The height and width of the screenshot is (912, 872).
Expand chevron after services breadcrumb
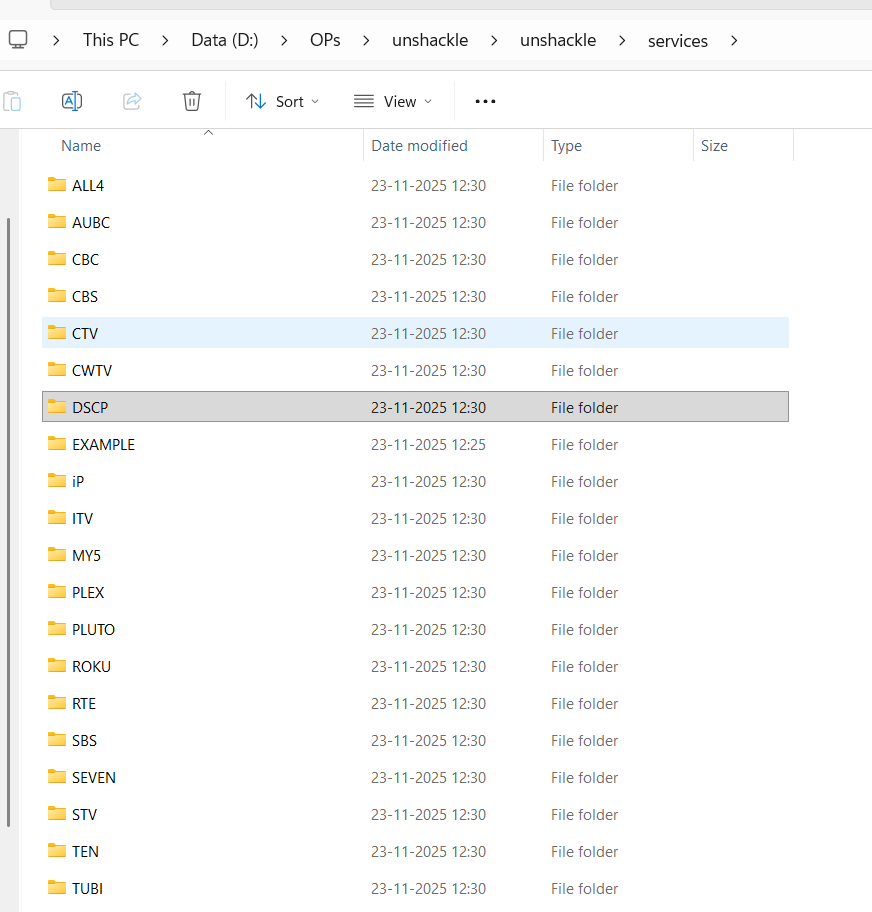[x=734, y=41]
